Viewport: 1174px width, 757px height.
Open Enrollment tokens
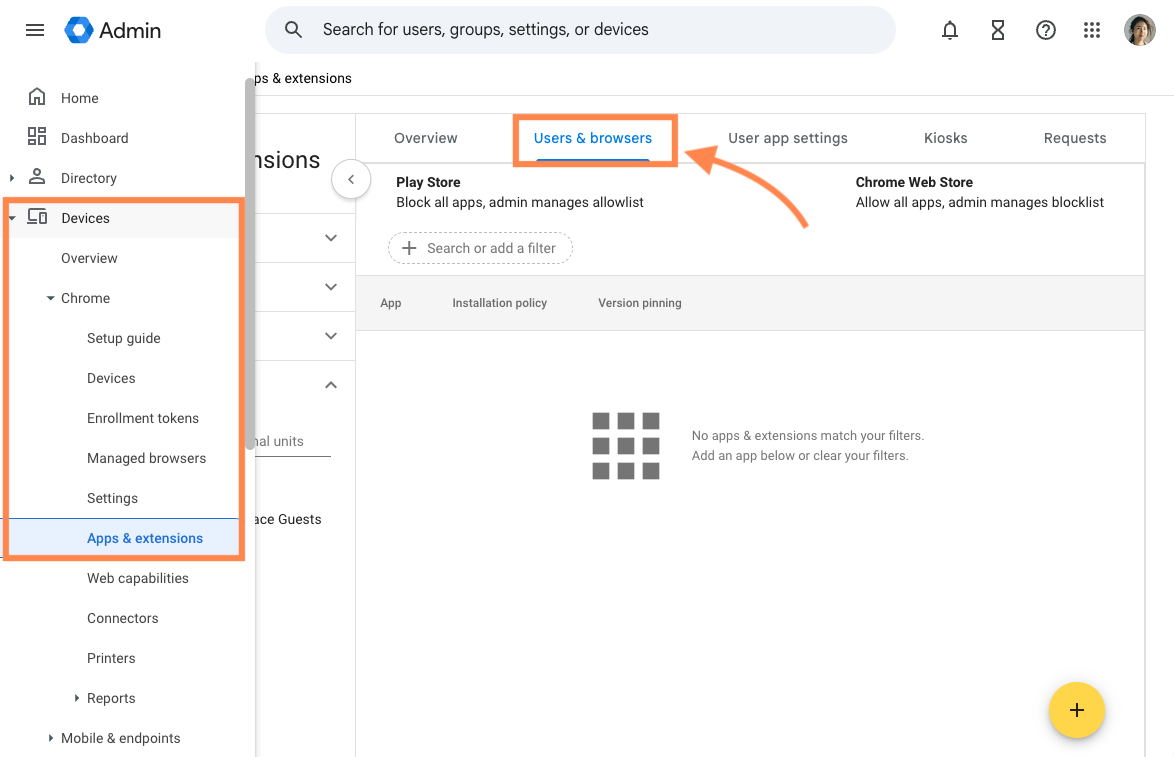(x=142, y=419)
